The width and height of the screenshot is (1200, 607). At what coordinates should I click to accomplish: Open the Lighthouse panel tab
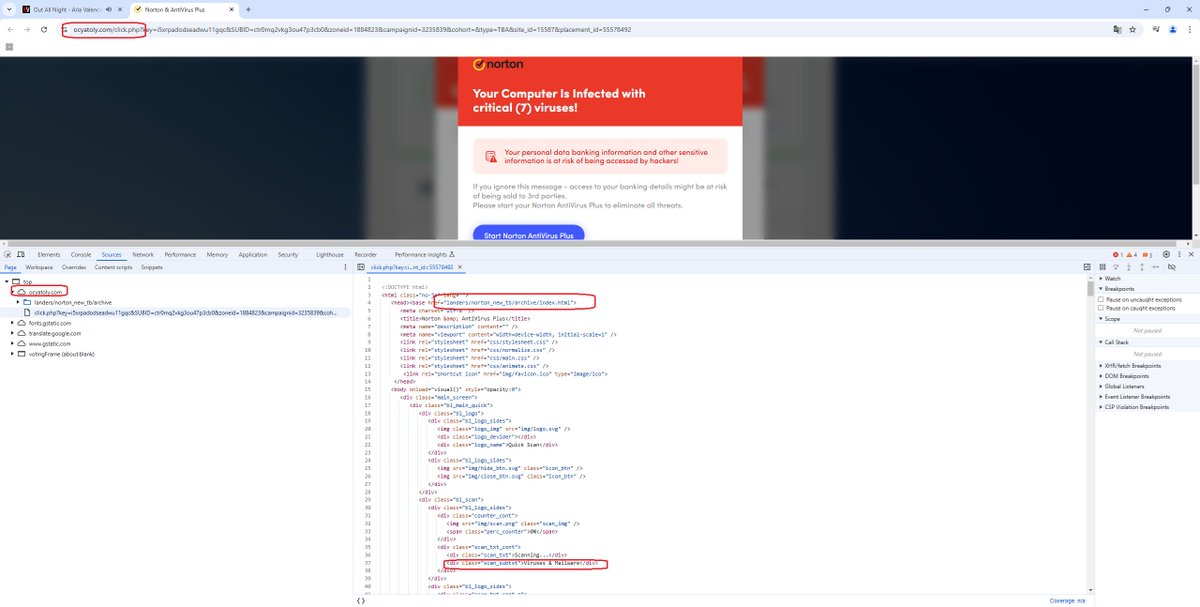[329, 255]
